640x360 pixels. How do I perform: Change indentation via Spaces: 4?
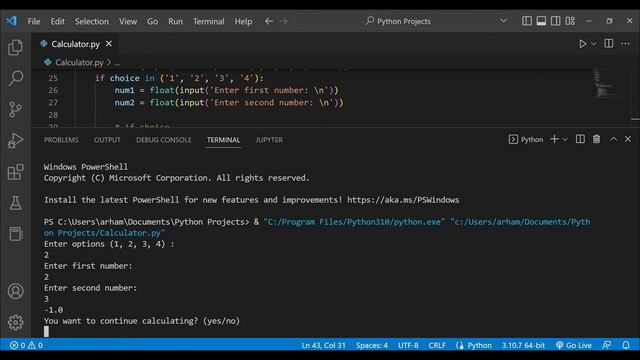(x=371, y=345)
